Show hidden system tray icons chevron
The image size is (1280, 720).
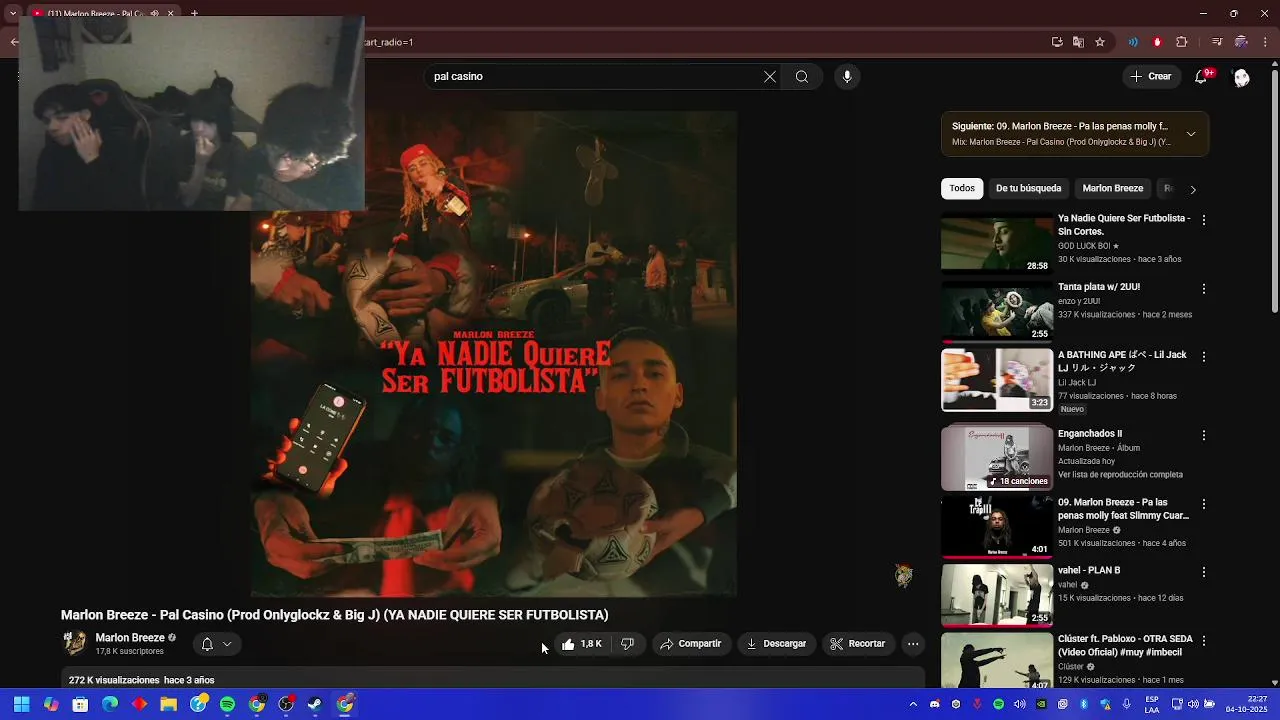click(x=913, y=704)
